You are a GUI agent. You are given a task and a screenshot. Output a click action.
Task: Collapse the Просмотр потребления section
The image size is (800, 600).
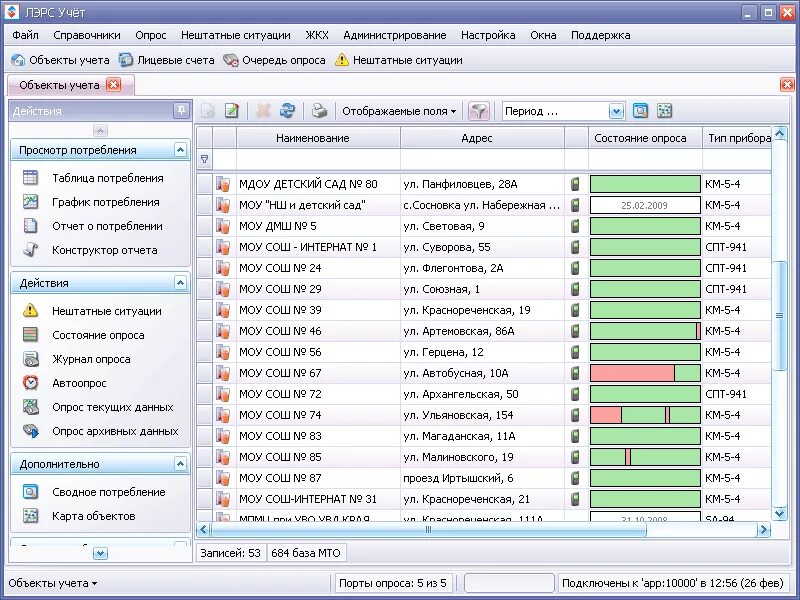[180, 150]
